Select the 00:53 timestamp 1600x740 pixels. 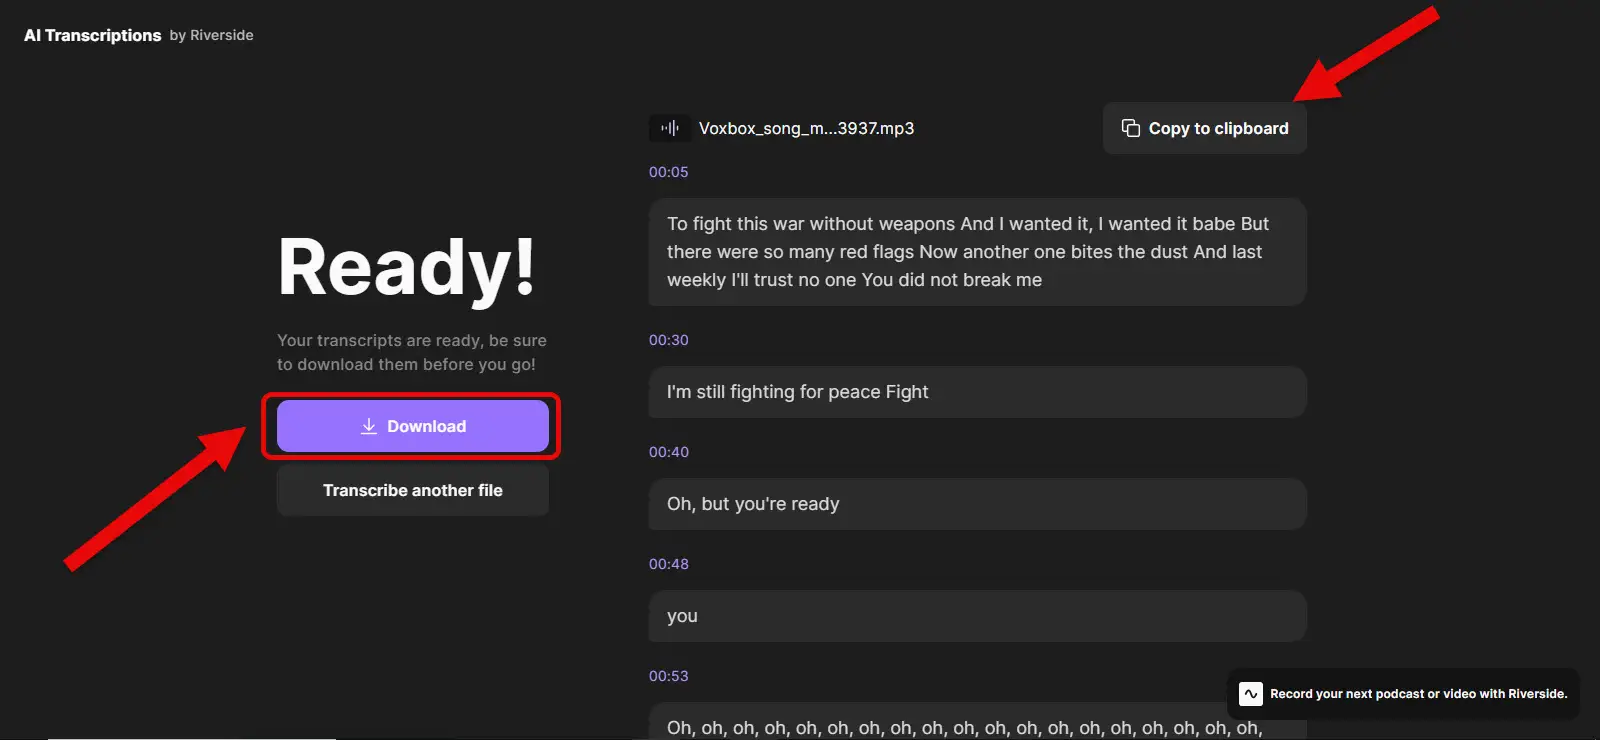pyautogui.click(x=668, y=676)
